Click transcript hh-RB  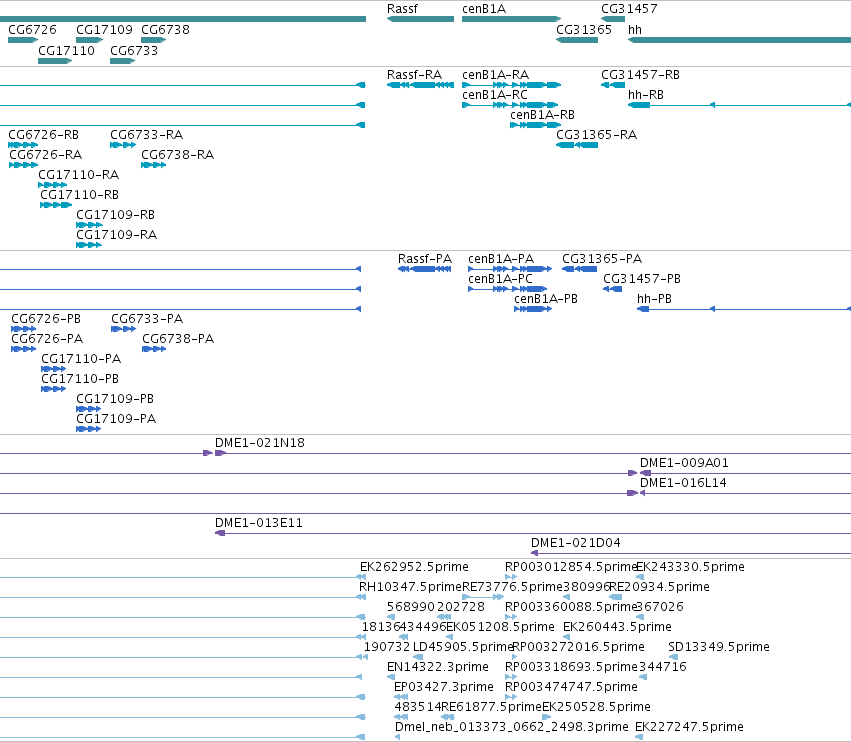click(x=739, y=105)
